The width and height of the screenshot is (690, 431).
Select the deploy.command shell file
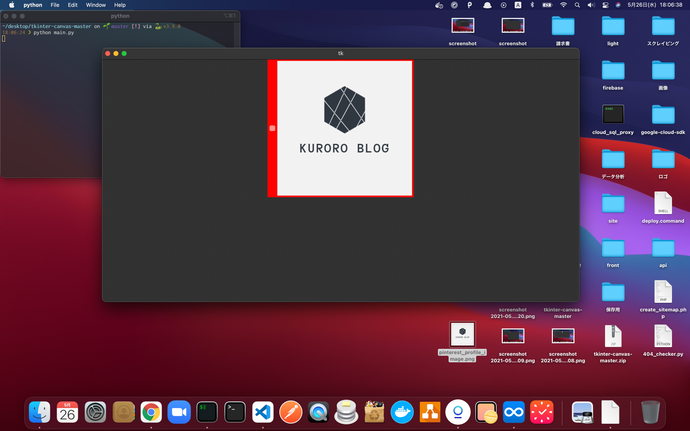click(x=663, y=204)
